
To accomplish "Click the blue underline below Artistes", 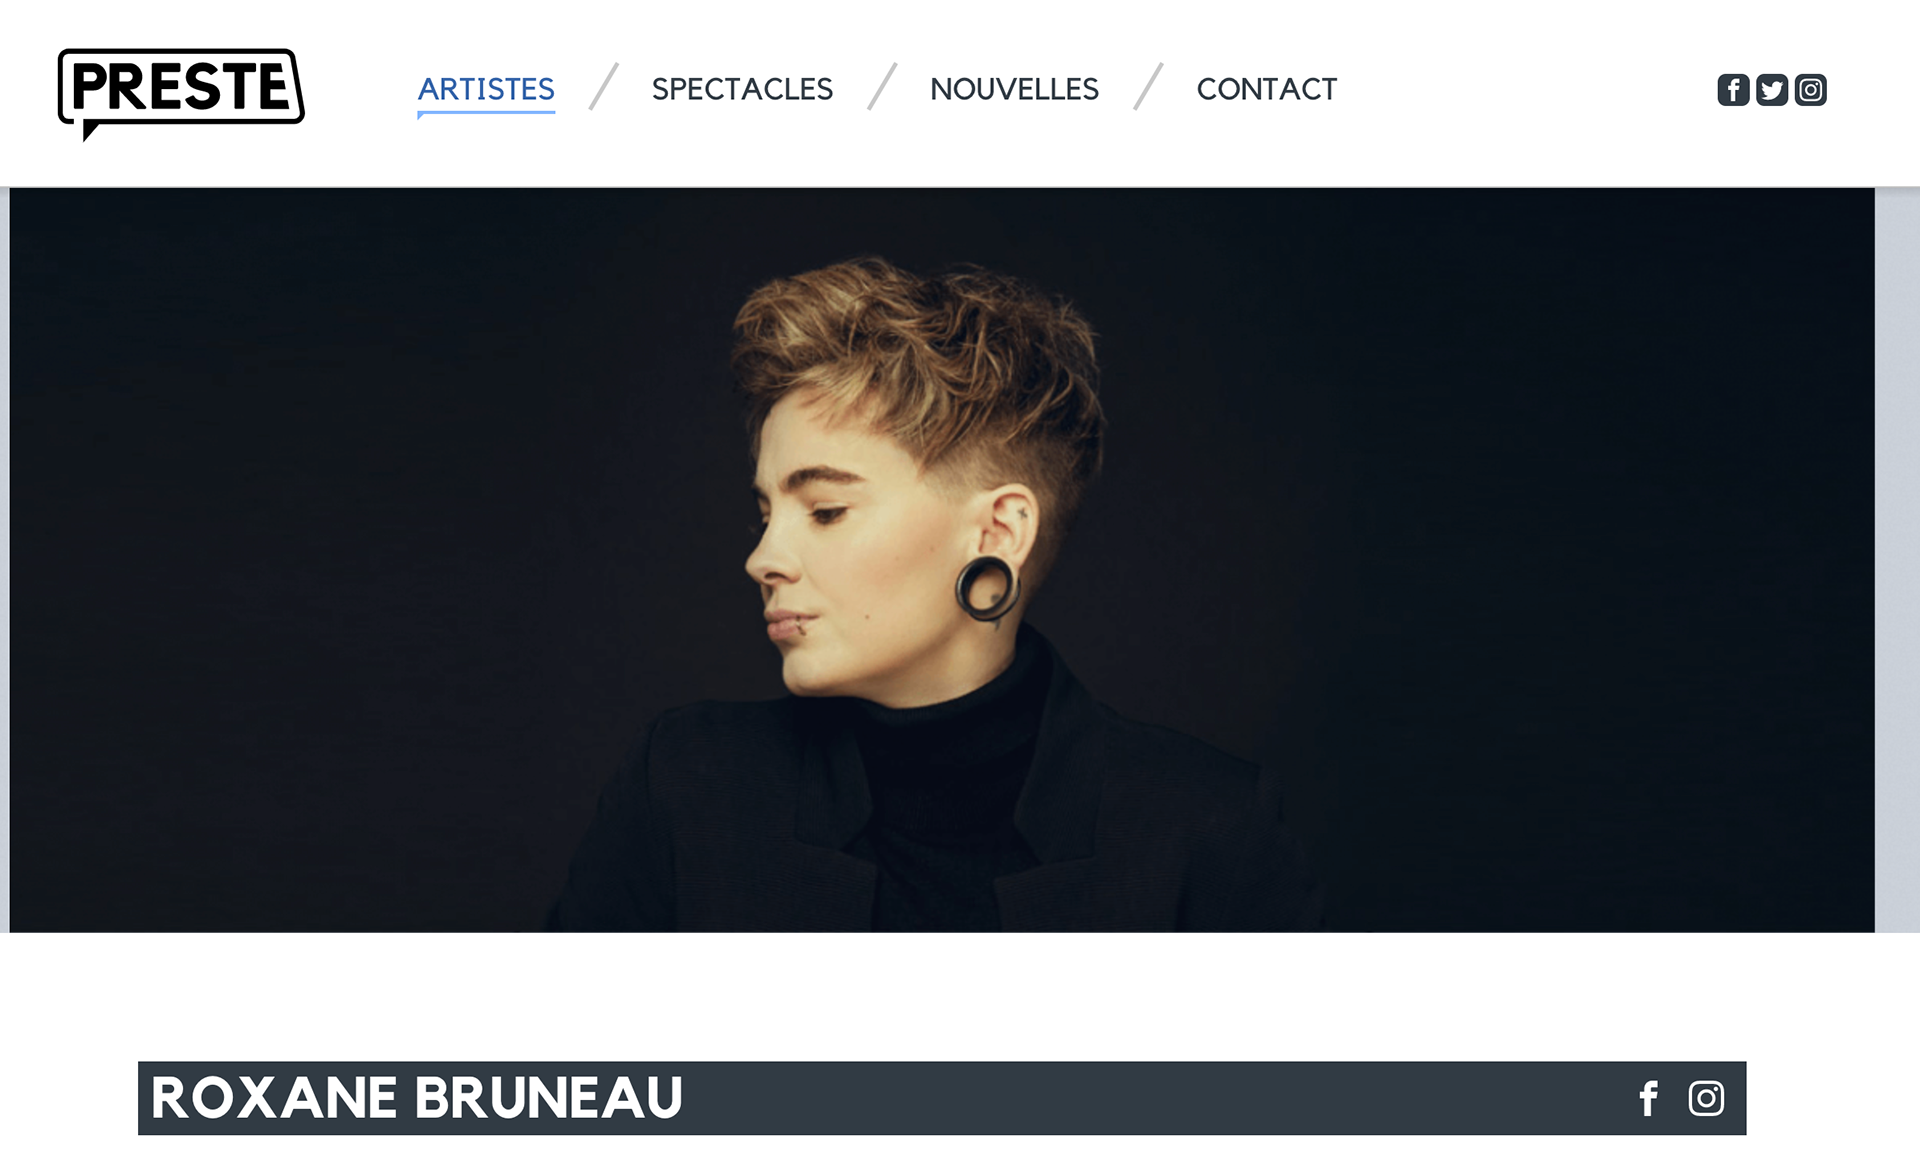I will 486,113.
